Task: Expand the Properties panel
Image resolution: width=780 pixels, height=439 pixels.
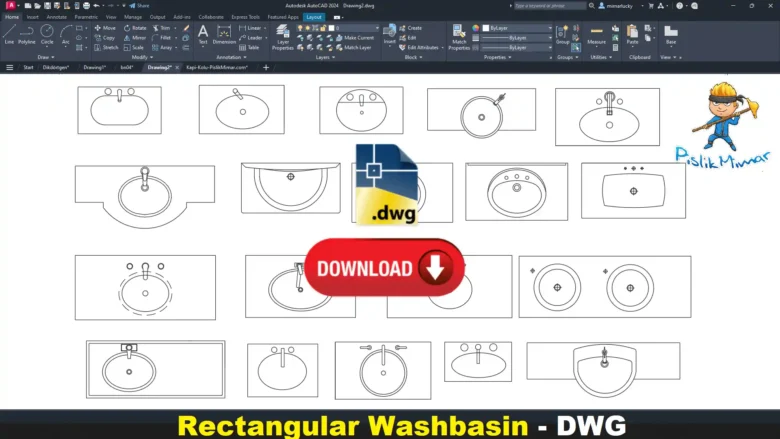Action: (x=497, y=57)
